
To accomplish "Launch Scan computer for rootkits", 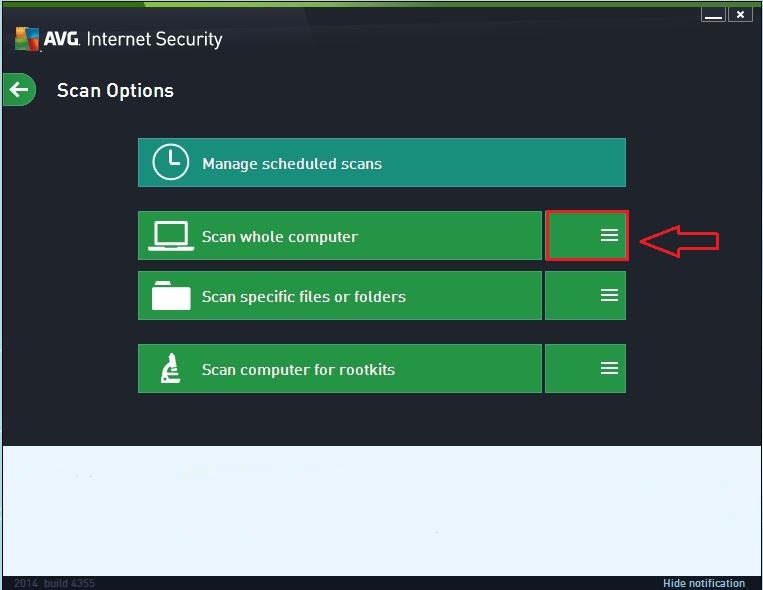I will coord(340,369).
